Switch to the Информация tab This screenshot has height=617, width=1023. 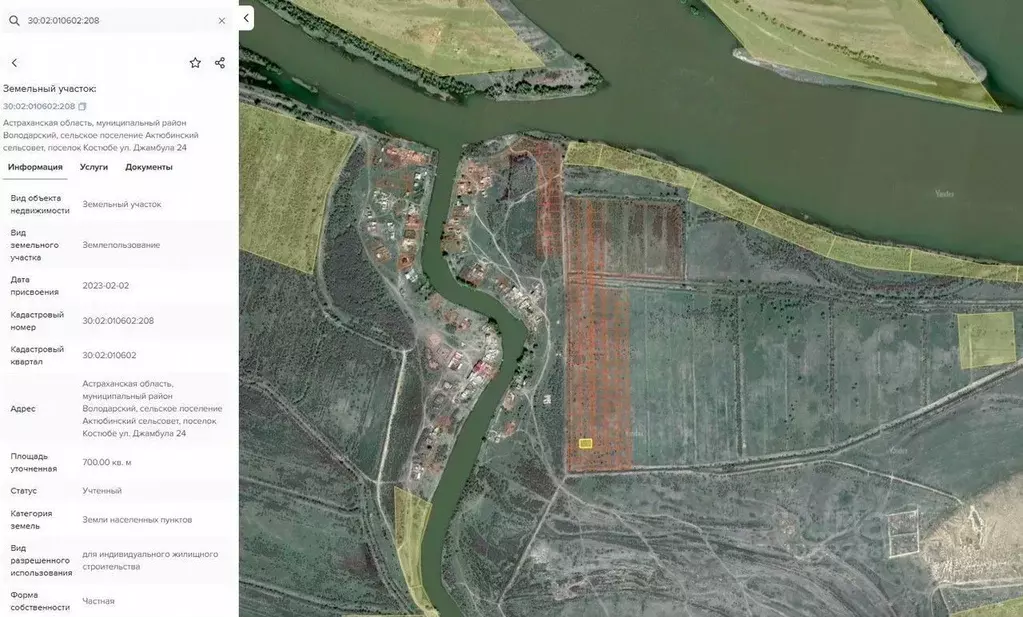(x=35, y=167)
